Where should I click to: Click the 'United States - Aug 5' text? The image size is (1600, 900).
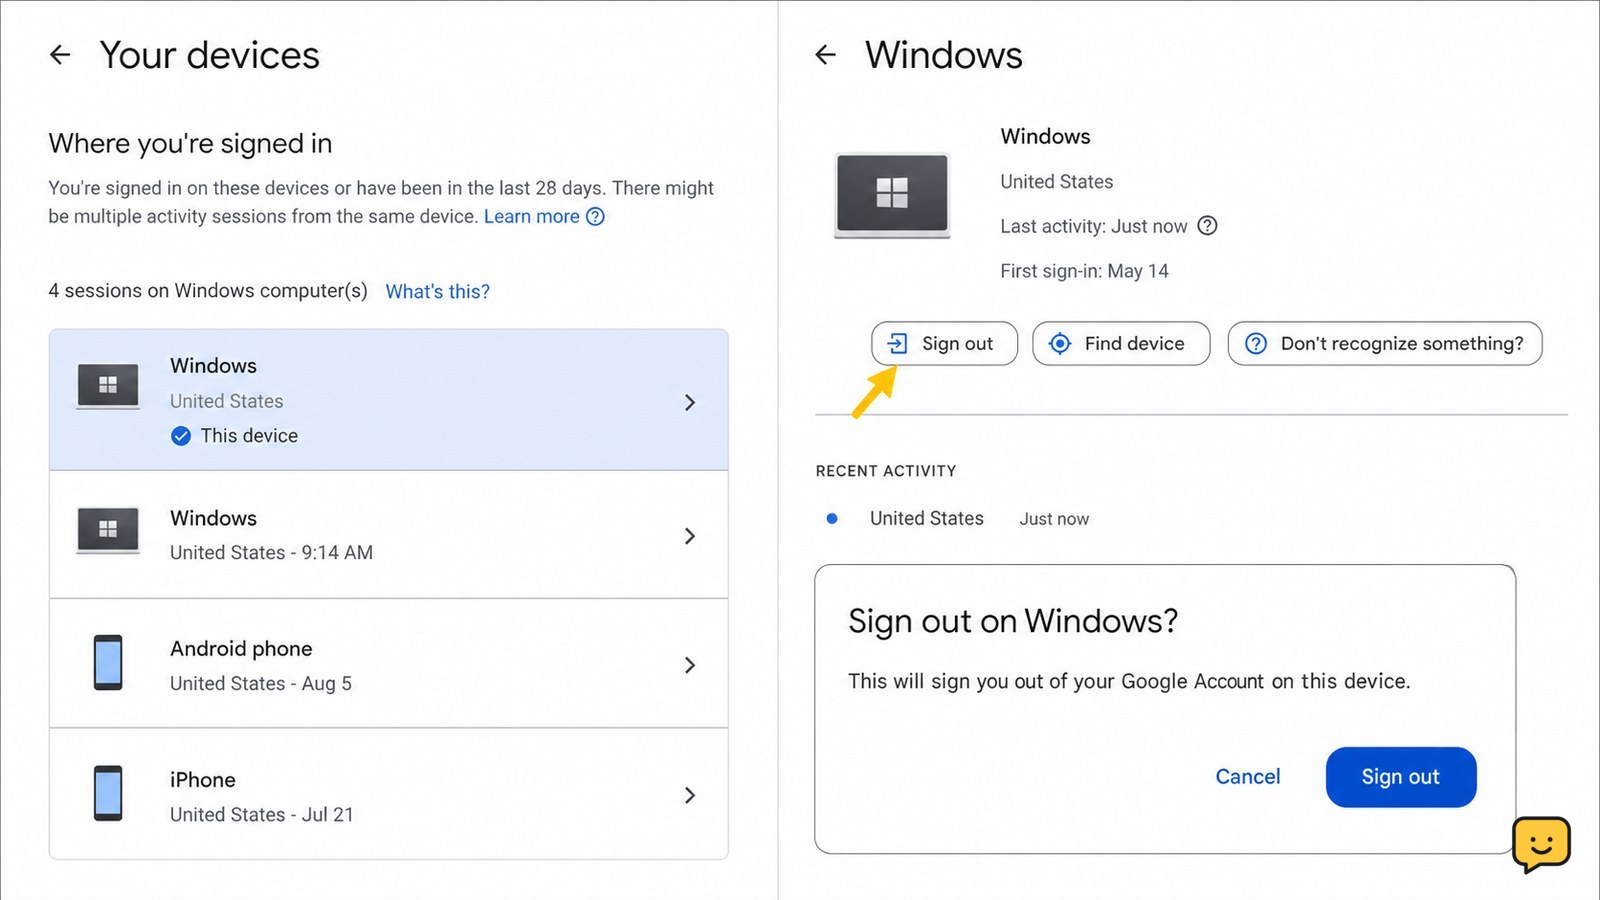pos(261,684)
